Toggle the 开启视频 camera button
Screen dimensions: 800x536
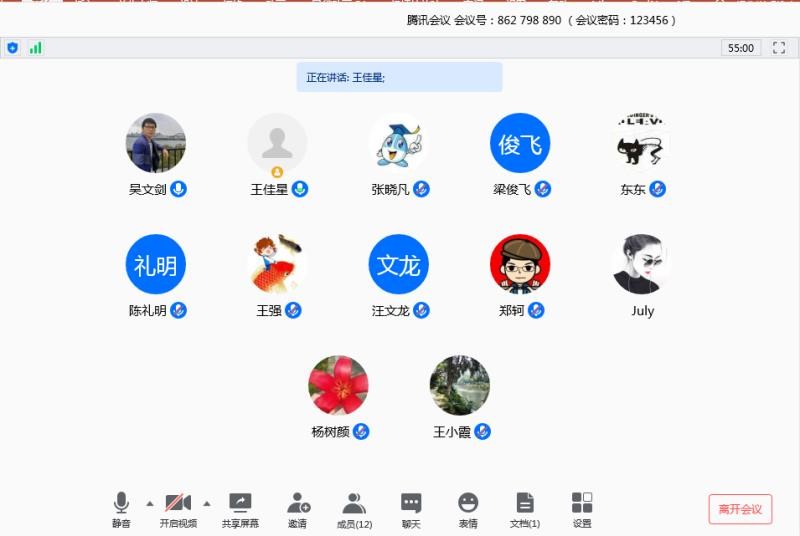(x=178, y=503)
